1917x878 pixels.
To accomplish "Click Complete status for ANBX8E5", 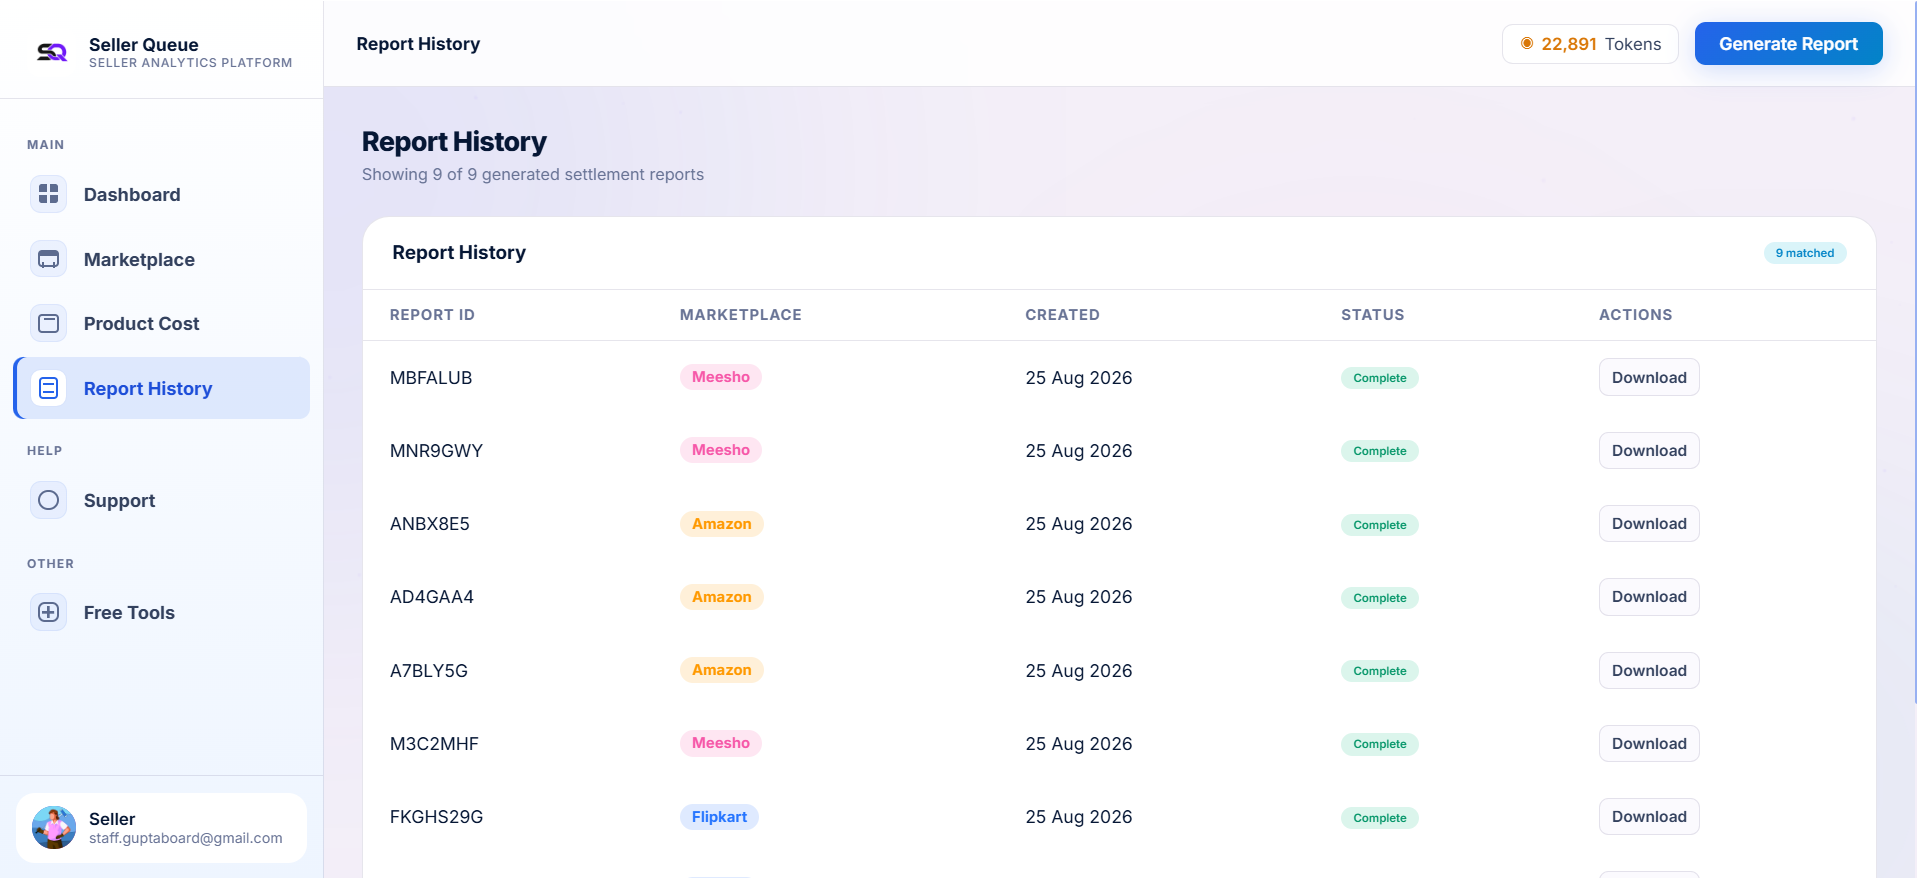I will pos(1380,525).
